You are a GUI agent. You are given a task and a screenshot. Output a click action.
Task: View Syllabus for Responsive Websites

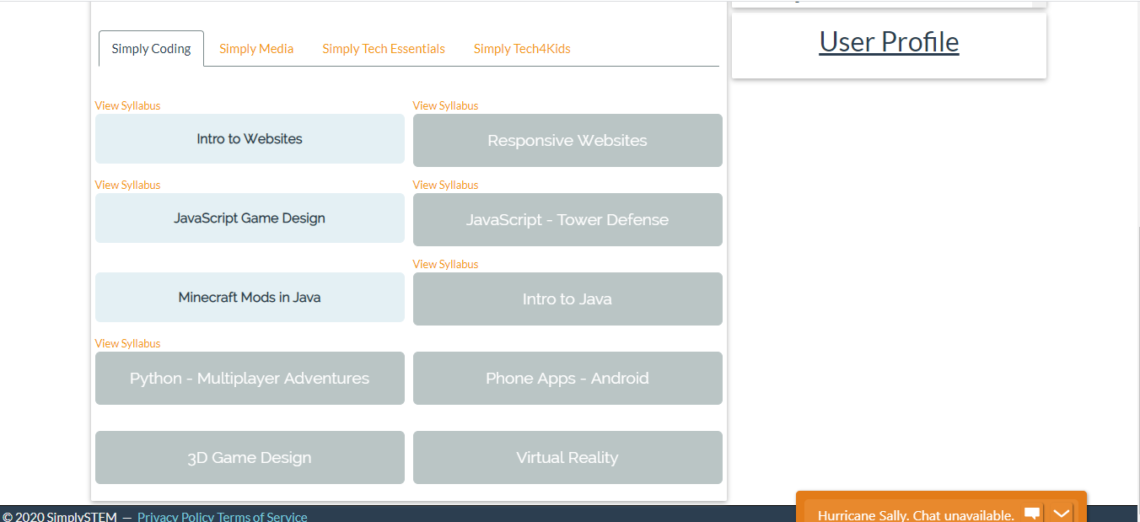point(446,105)
